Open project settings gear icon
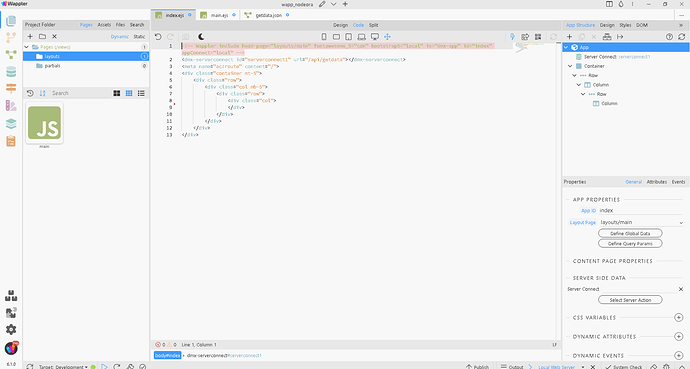Viewport: 690px width, 369px height. [x=11, y=329]
